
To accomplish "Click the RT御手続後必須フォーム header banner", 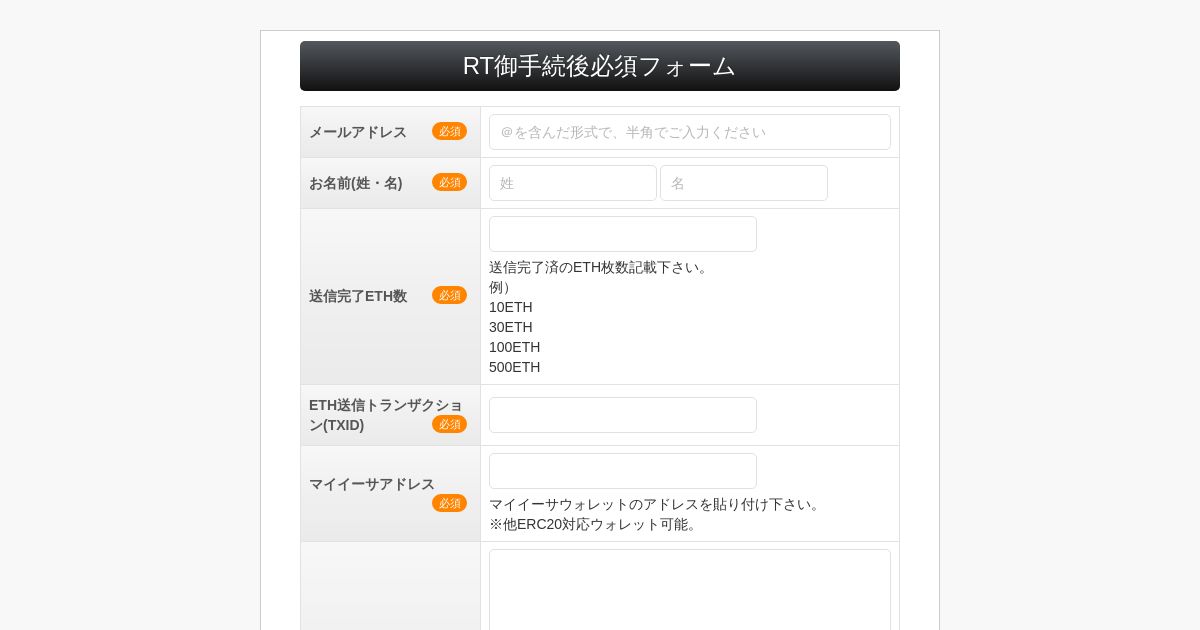I will click(600, 66).
